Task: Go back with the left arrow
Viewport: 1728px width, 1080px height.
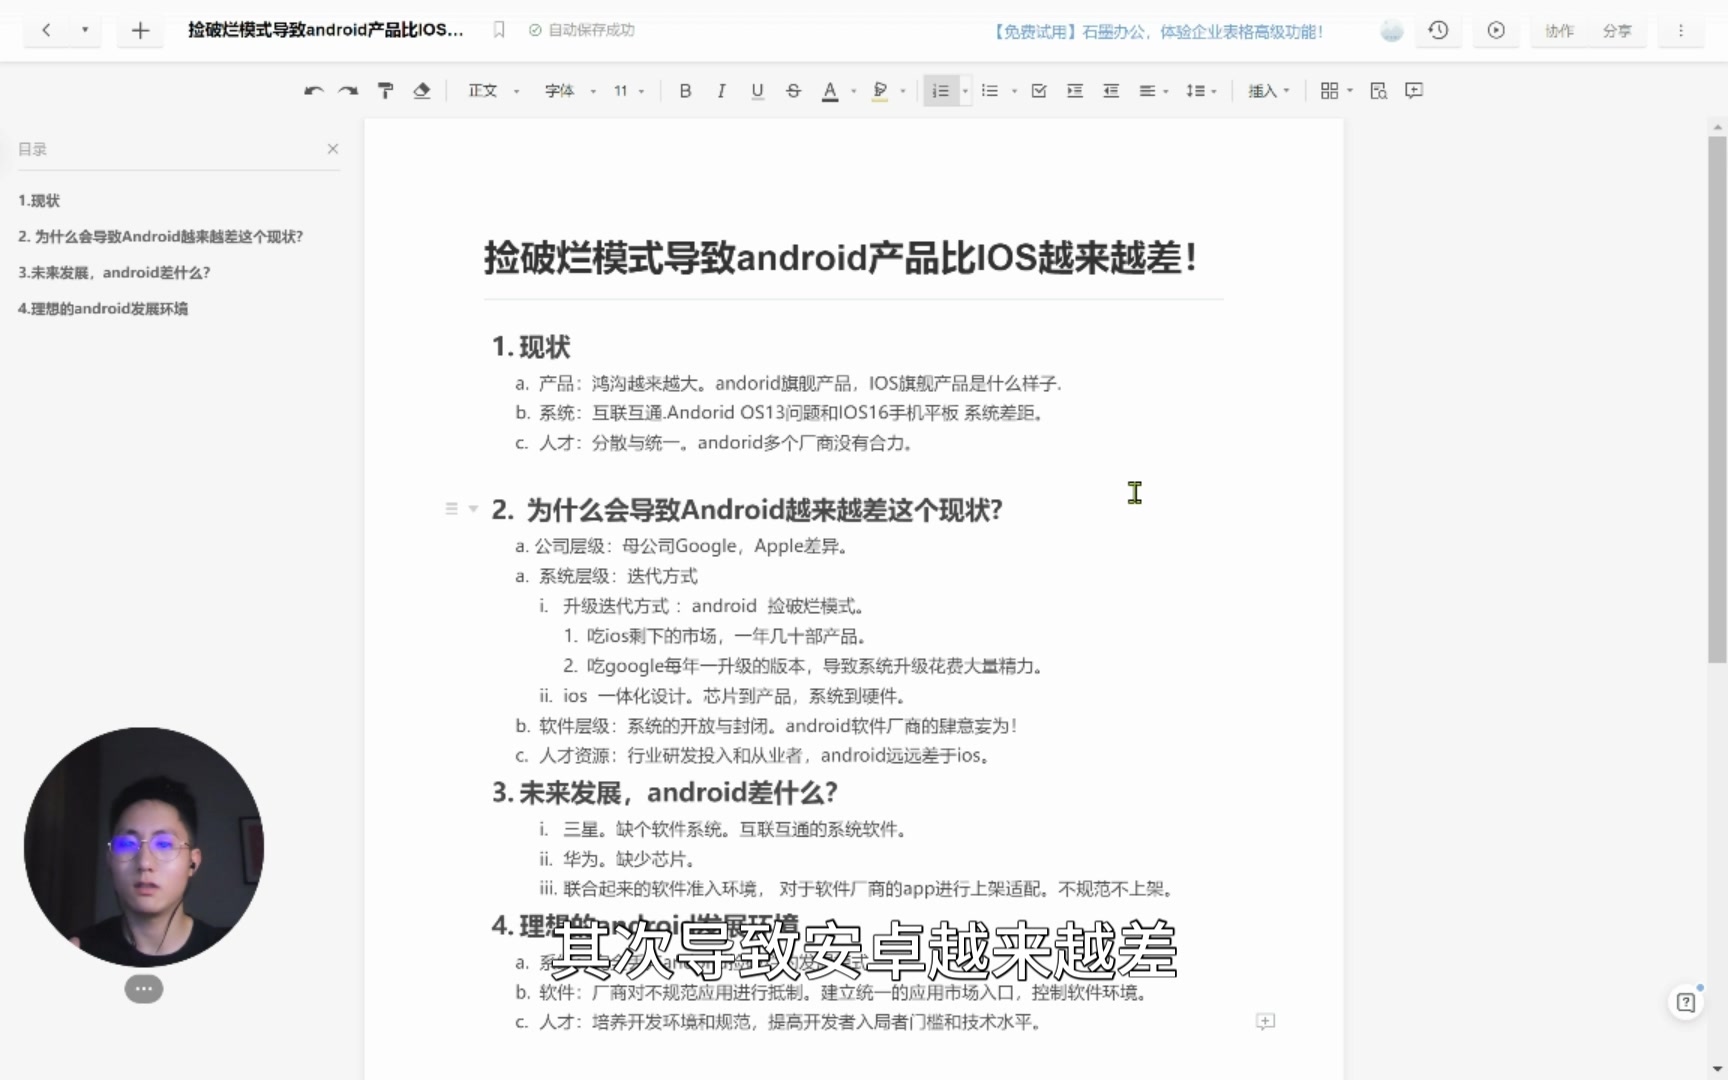Action: coord(46,30)
